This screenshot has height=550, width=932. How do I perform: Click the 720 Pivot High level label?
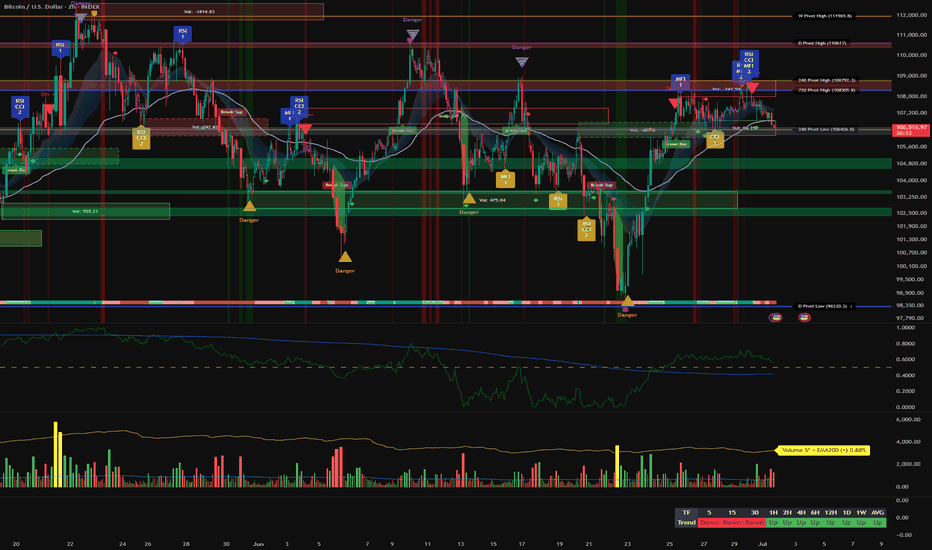[826, 90]
